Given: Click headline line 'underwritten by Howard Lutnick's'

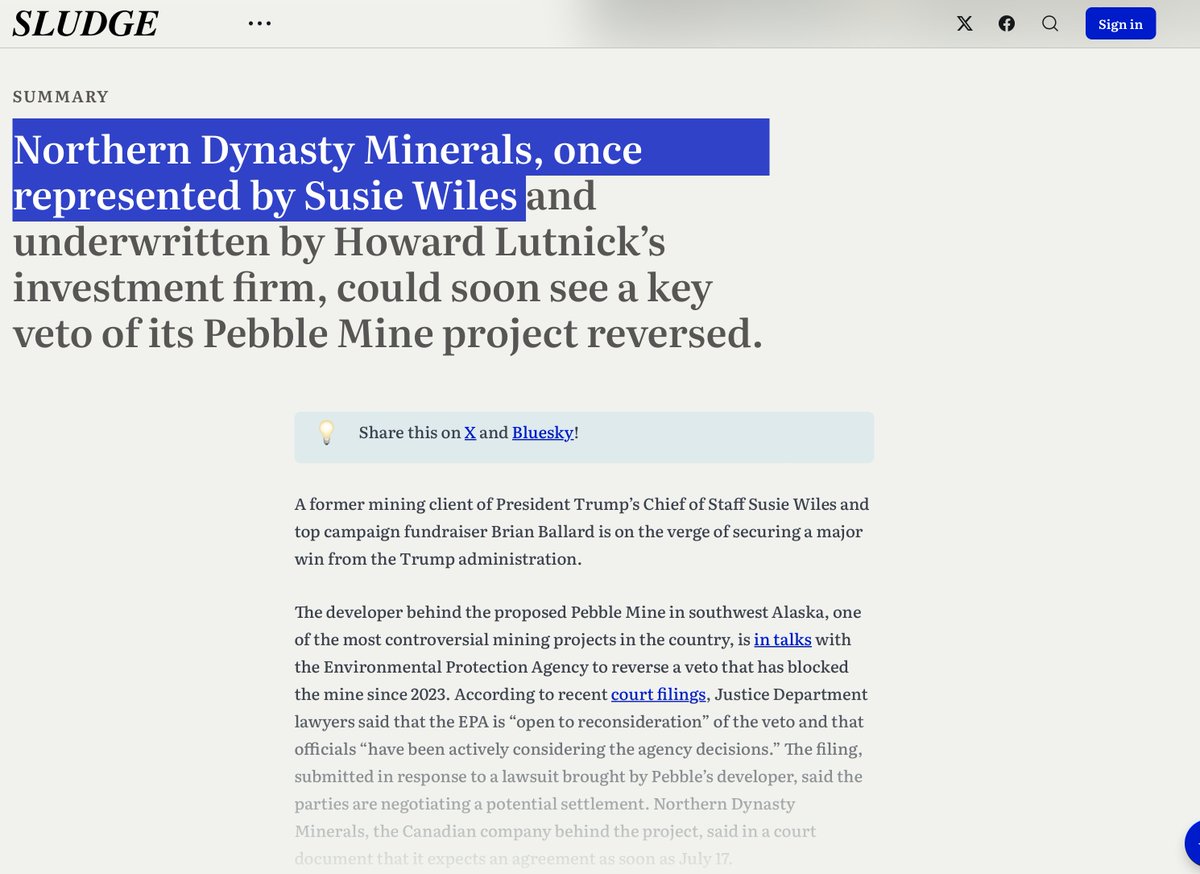Looking at the screenshot, I should click(x=339, y=241).
